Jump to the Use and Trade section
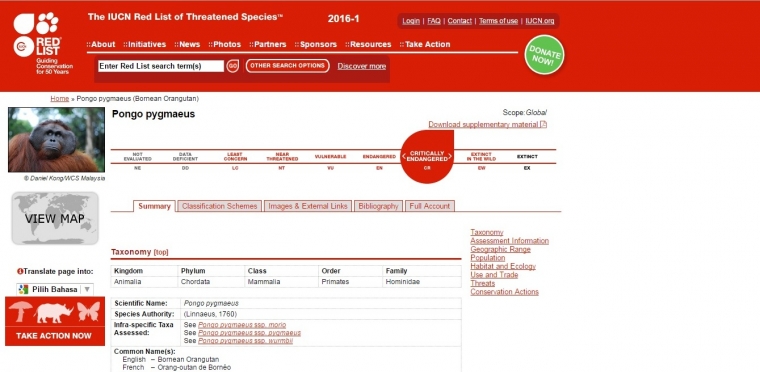Viewport: 760px width, 372px height. 494,275
